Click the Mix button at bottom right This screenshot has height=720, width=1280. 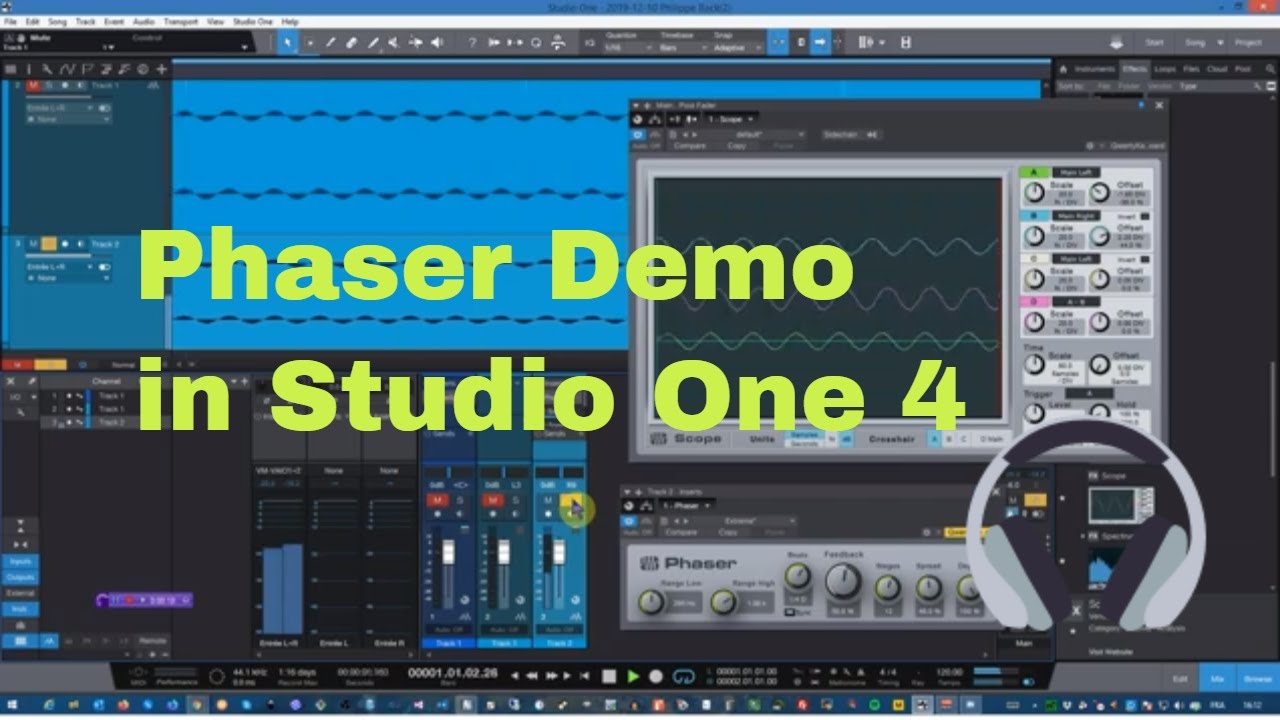[x=1218, y=678]
